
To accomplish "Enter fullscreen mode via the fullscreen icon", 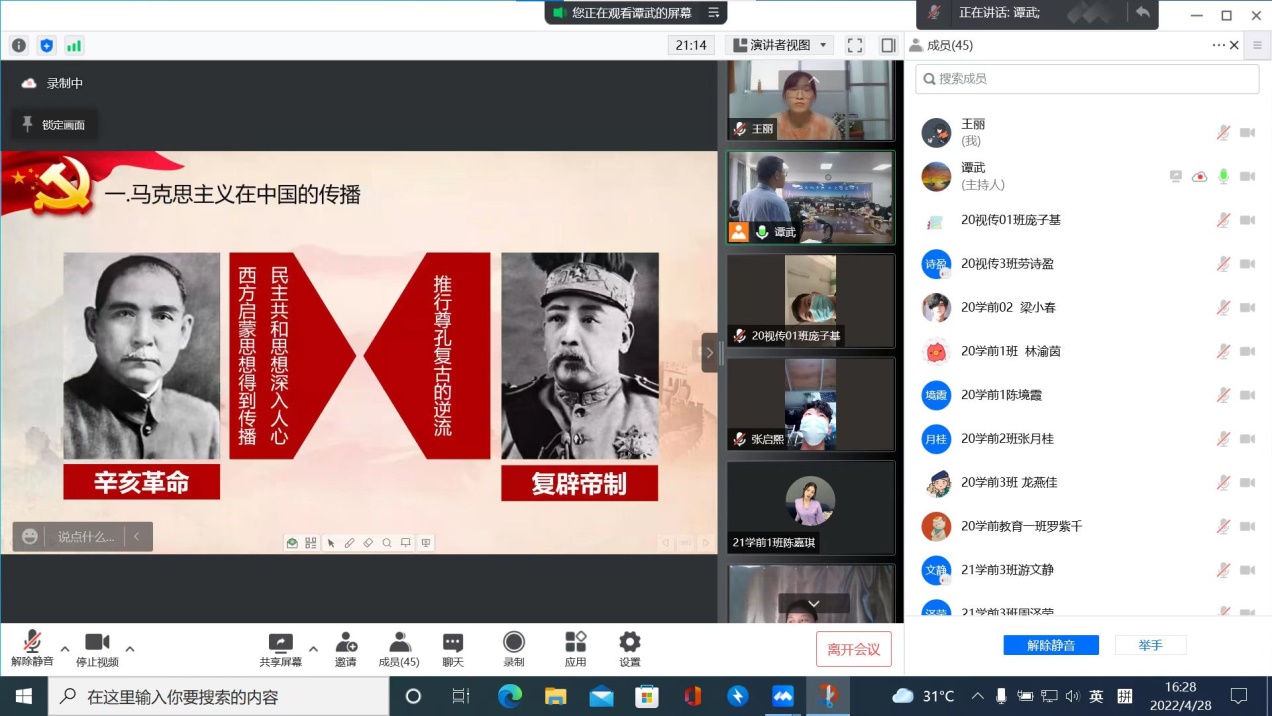I will pos(854,45).
